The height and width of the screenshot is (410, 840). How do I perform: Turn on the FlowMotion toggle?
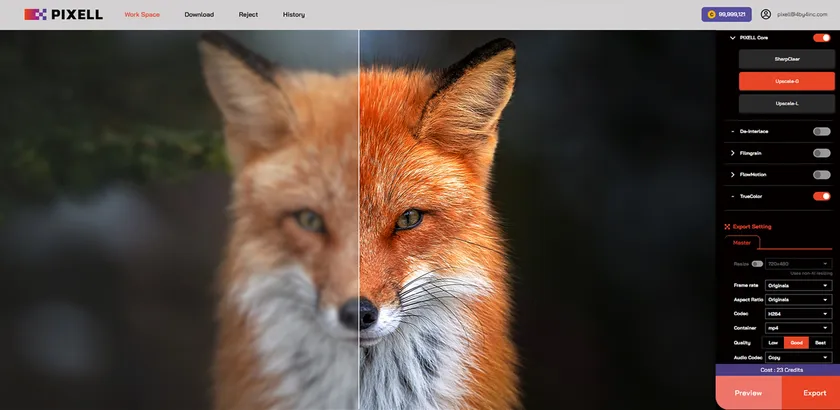pos(821,174)
